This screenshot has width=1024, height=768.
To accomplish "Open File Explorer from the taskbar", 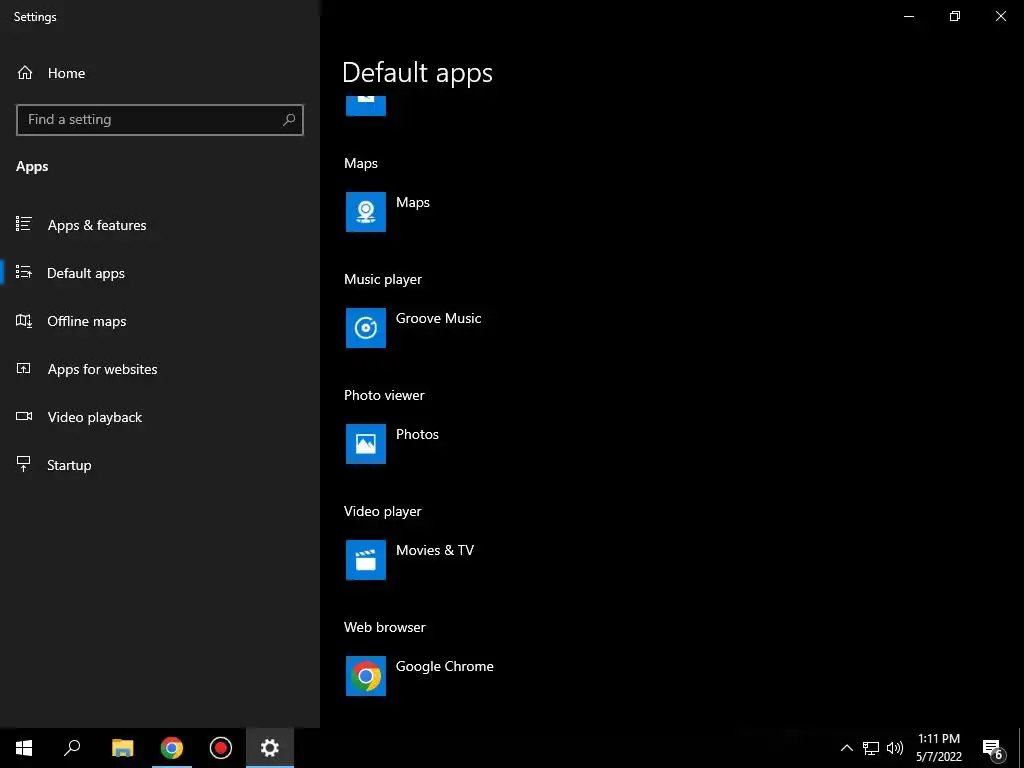I will (122, 748).
